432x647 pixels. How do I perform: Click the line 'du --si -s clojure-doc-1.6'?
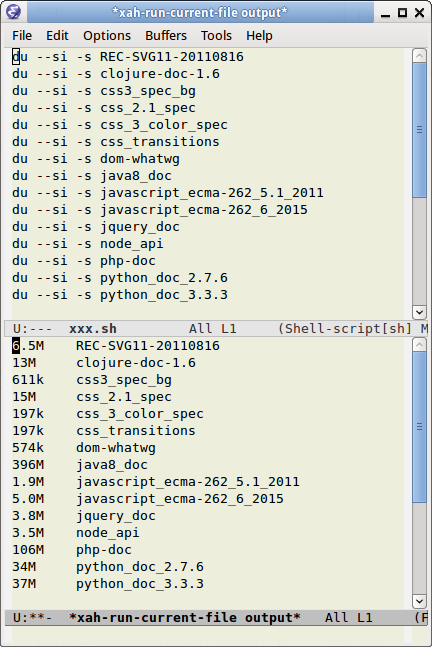tap(116, 74)
